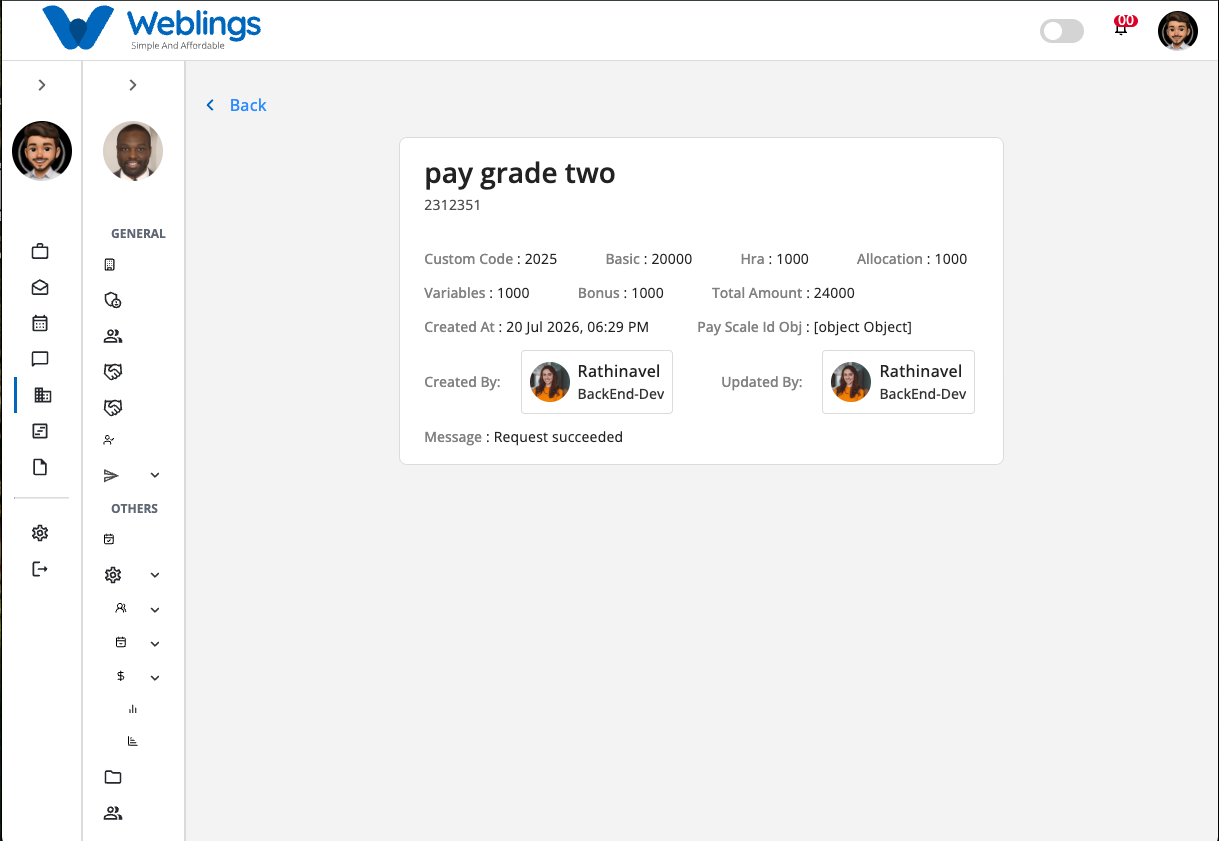Expand the chevron beside the two-users icon
1219x841 pixels.
(x=155, y=609)
